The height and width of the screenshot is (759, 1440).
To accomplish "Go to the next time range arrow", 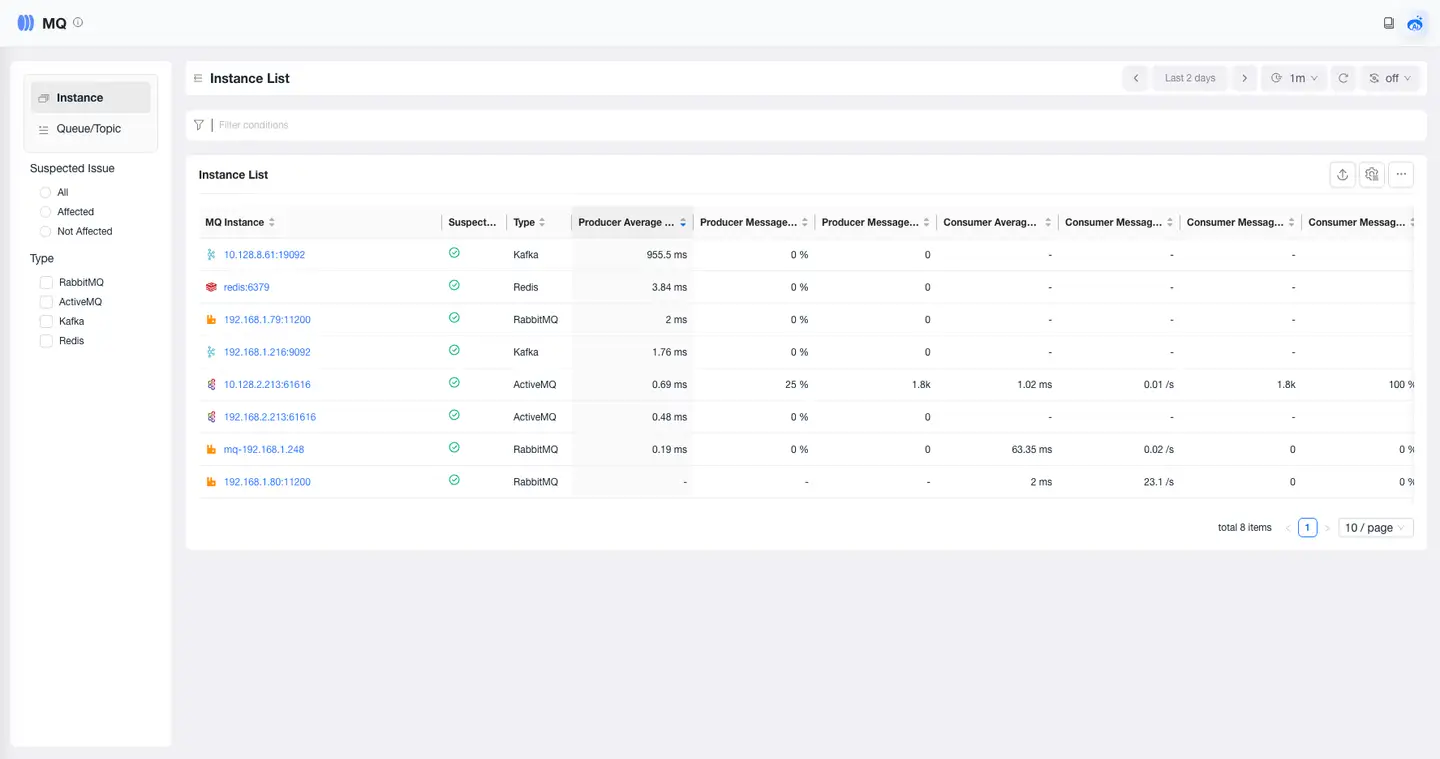I will tap(1244, 78).
